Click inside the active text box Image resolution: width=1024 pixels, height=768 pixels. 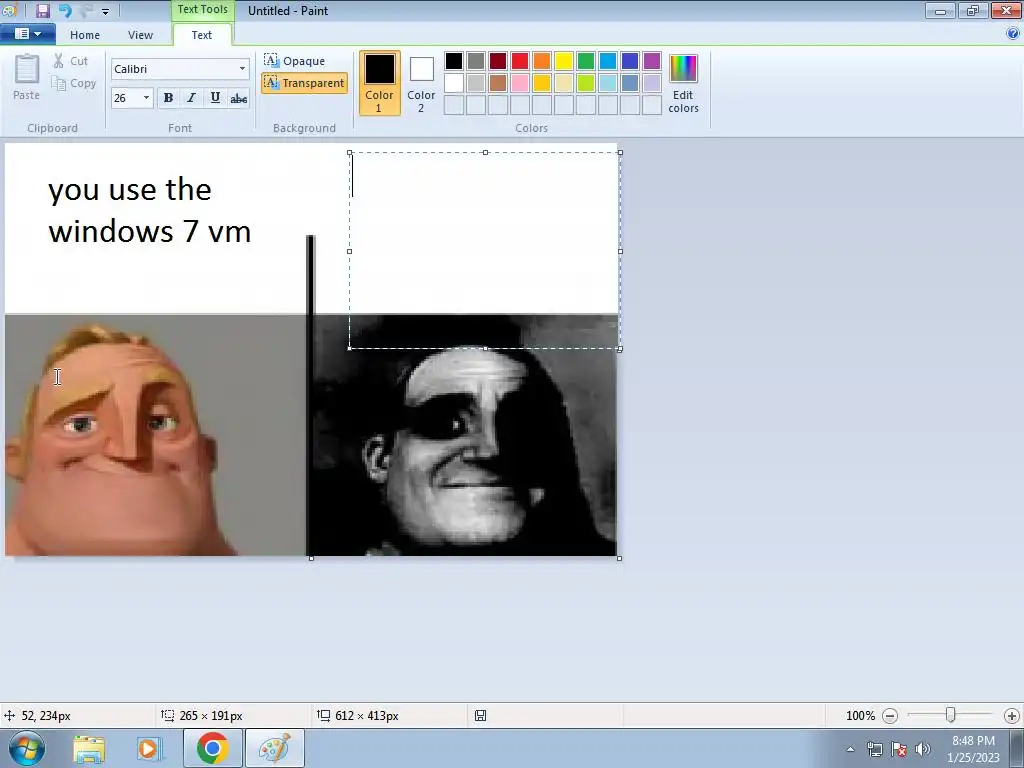(485, 251)
